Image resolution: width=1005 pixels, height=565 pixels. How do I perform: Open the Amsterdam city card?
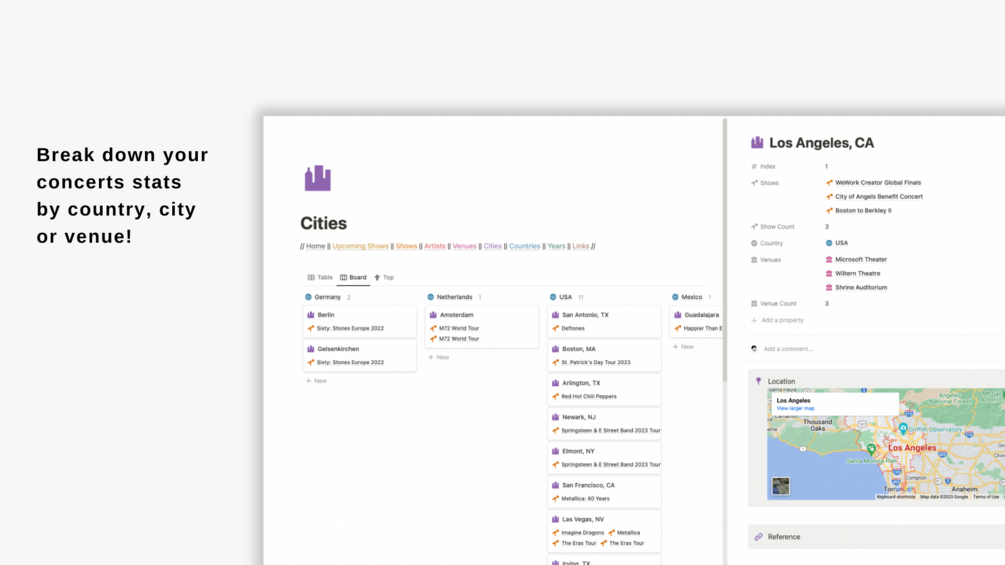(x=482, y=326)
